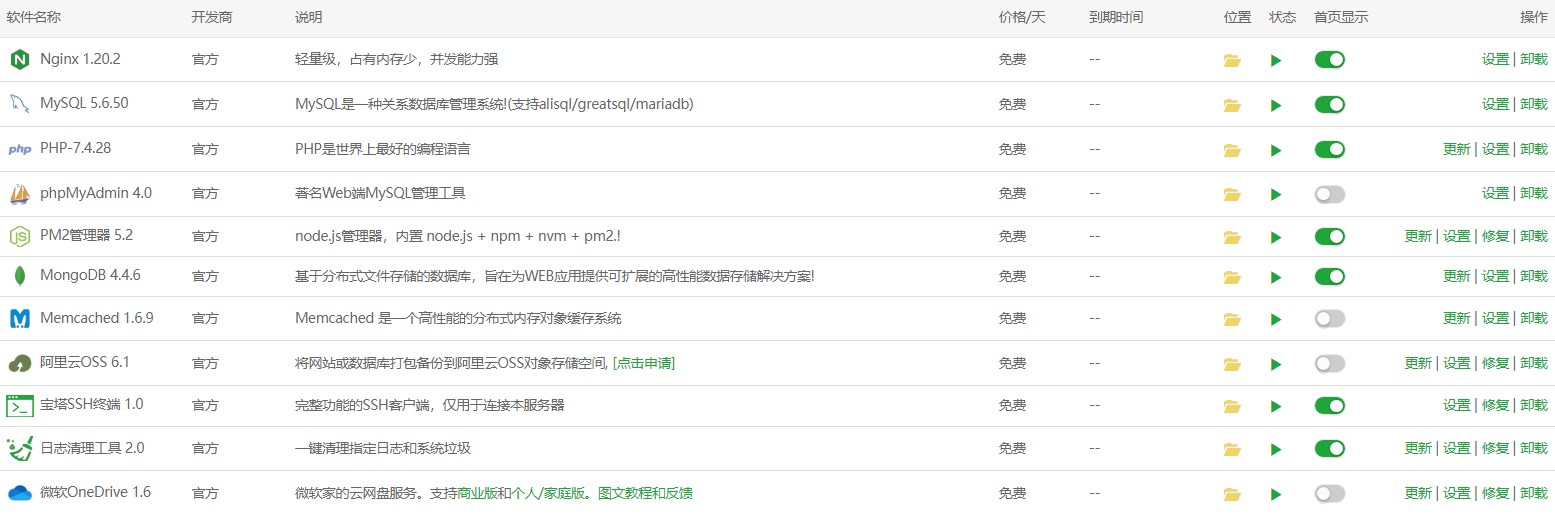Click 修复 for PM2管理器 5.2
The width and height of the screenshot is (1555, 514).
(x=1495, y=236)
